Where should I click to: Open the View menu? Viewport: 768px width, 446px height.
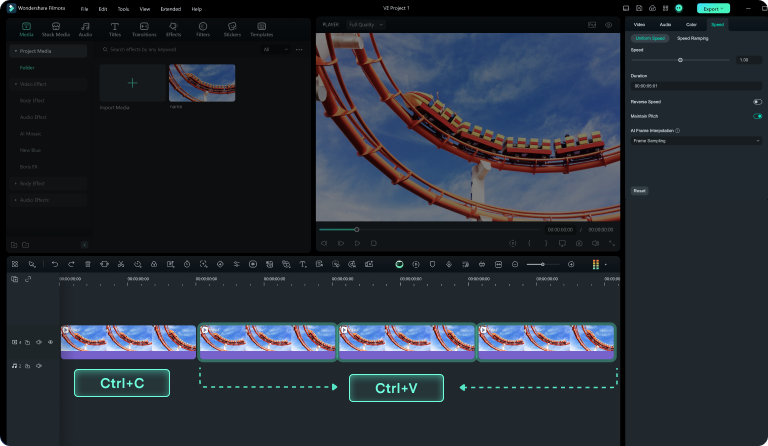144,9
